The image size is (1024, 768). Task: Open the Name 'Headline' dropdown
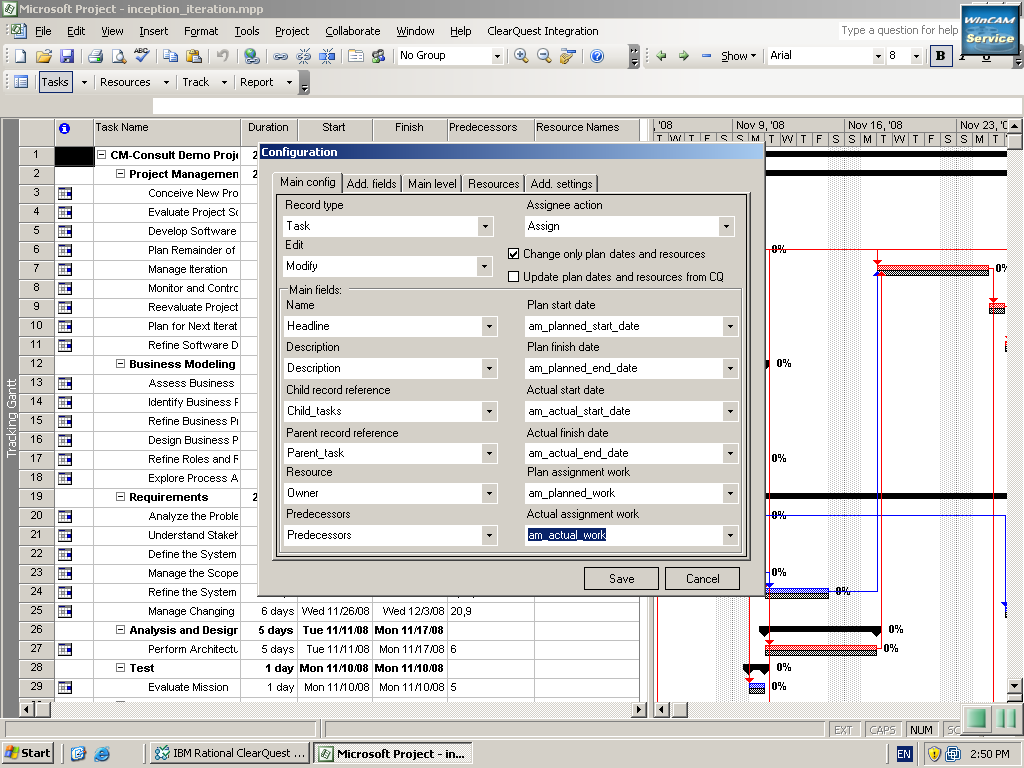489,327
